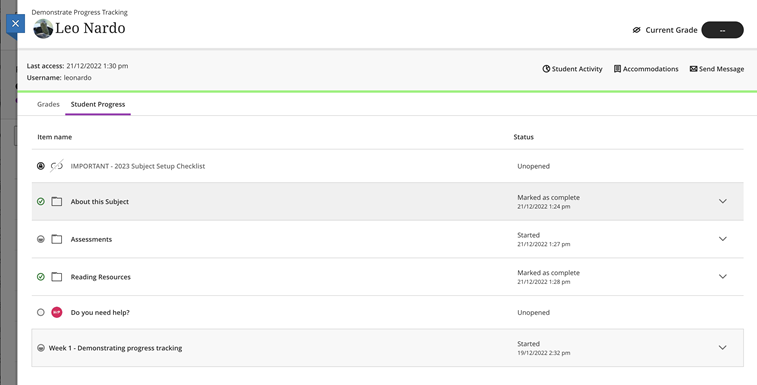
Task: Open the Assessments item
Action: click(91, 240)
